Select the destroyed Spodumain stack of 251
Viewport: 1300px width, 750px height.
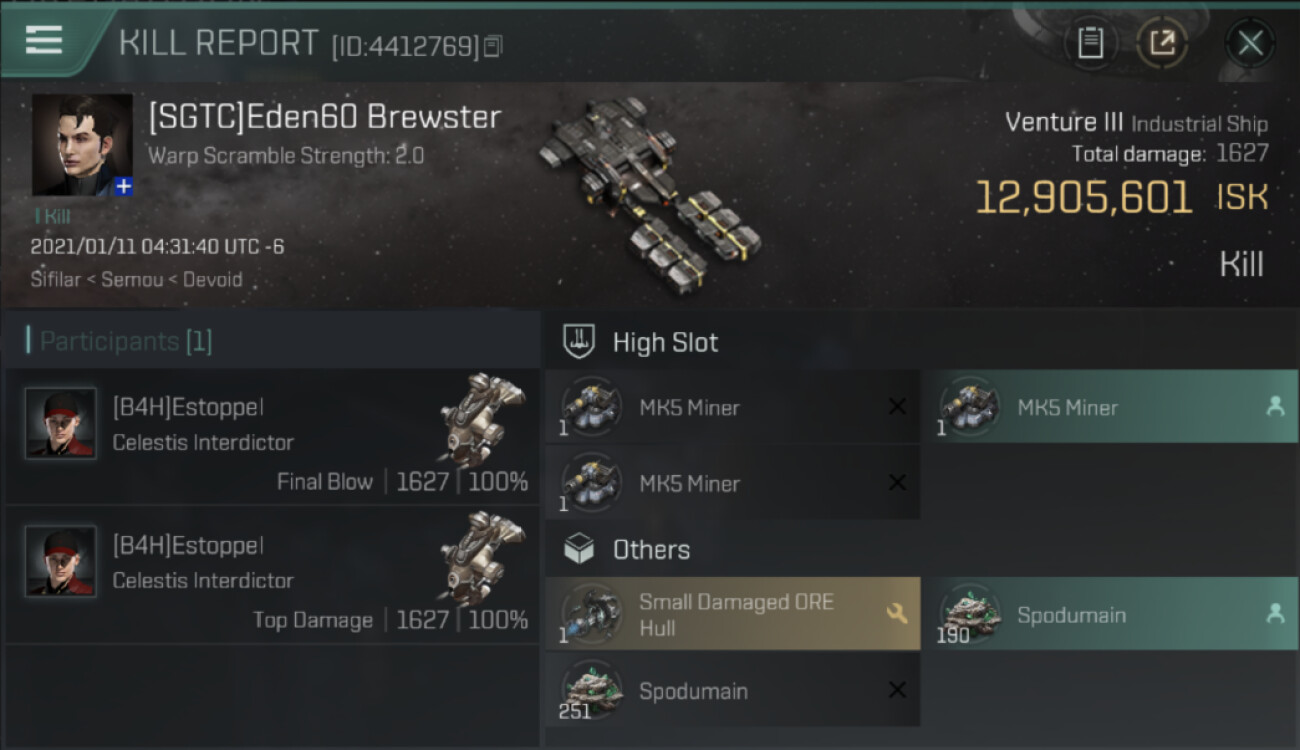click(732, 690)
